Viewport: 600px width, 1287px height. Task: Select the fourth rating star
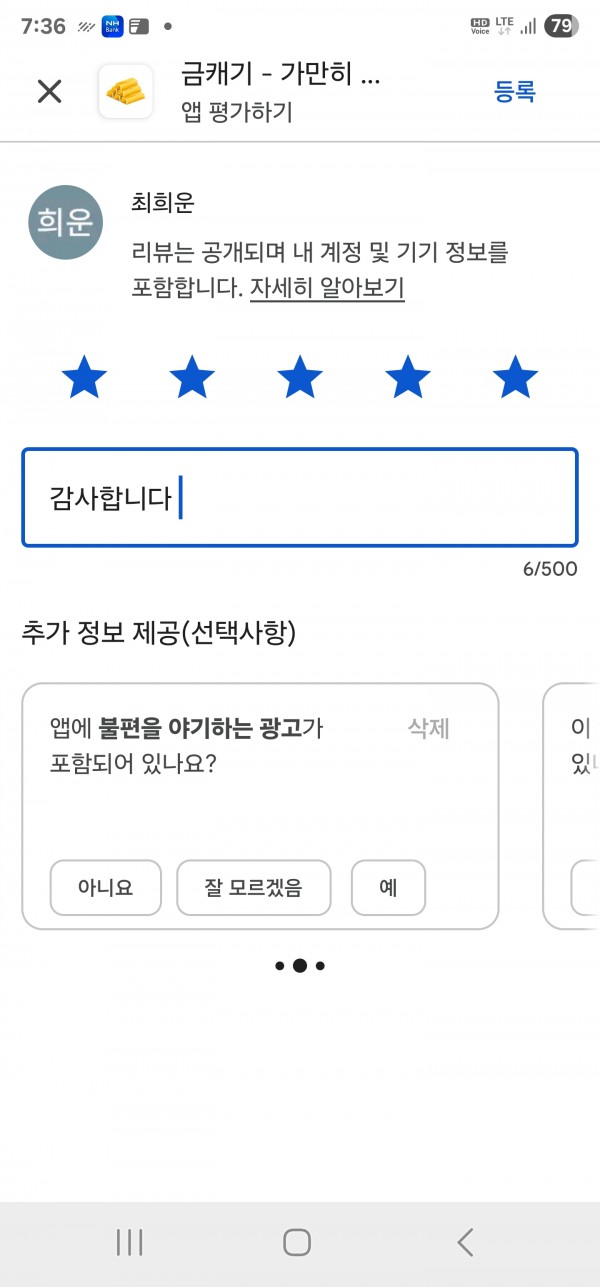408,379
